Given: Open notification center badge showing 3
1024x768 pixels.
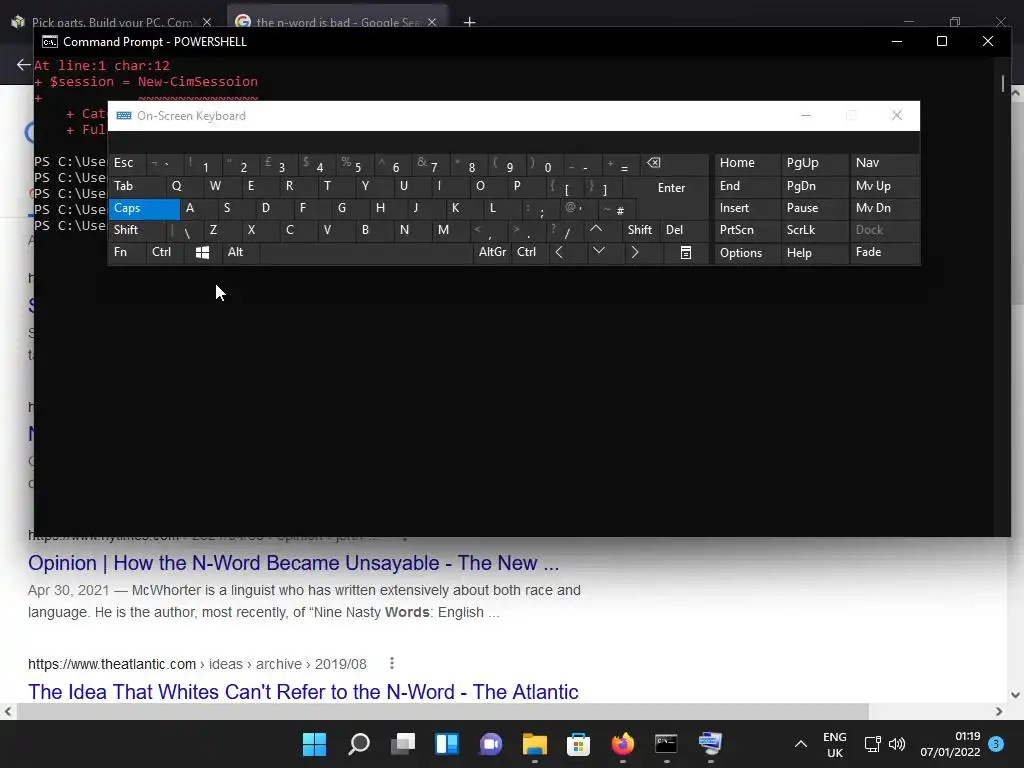Looking at the screenshot, I should 996,744.
